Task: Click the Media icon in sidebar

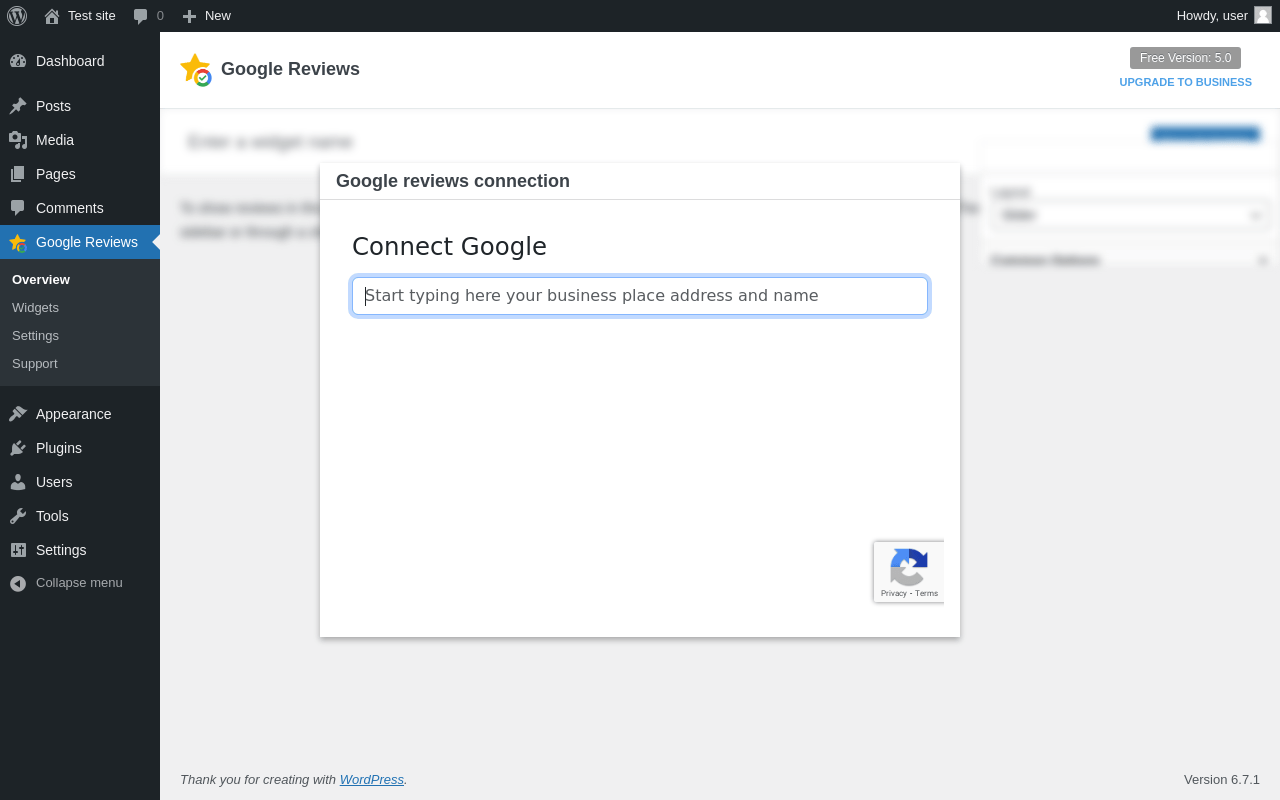Action: pos(18,140)
